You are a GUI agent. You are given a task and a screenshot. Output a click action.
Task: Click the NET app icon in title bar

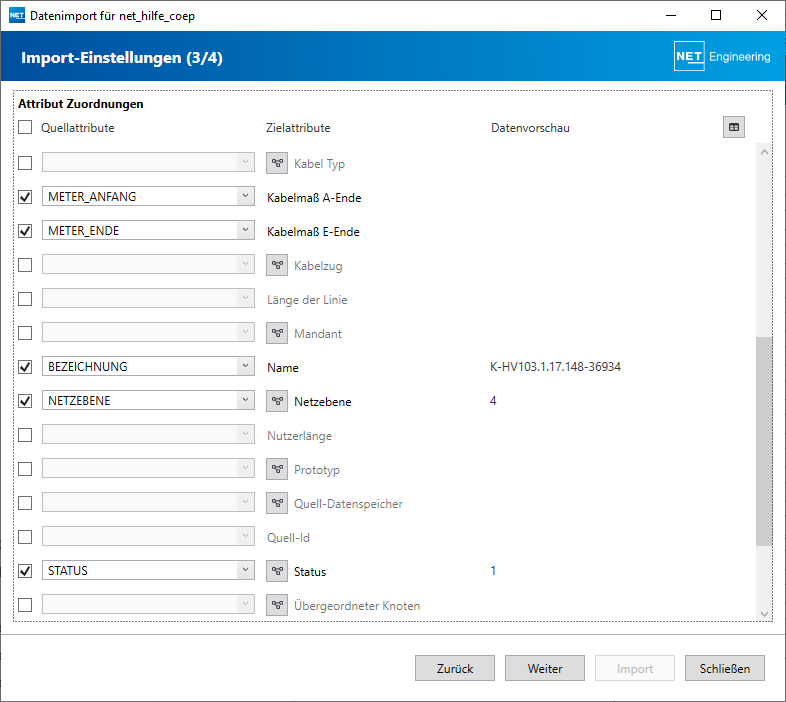pyautogui.click(x=17, y=16)
